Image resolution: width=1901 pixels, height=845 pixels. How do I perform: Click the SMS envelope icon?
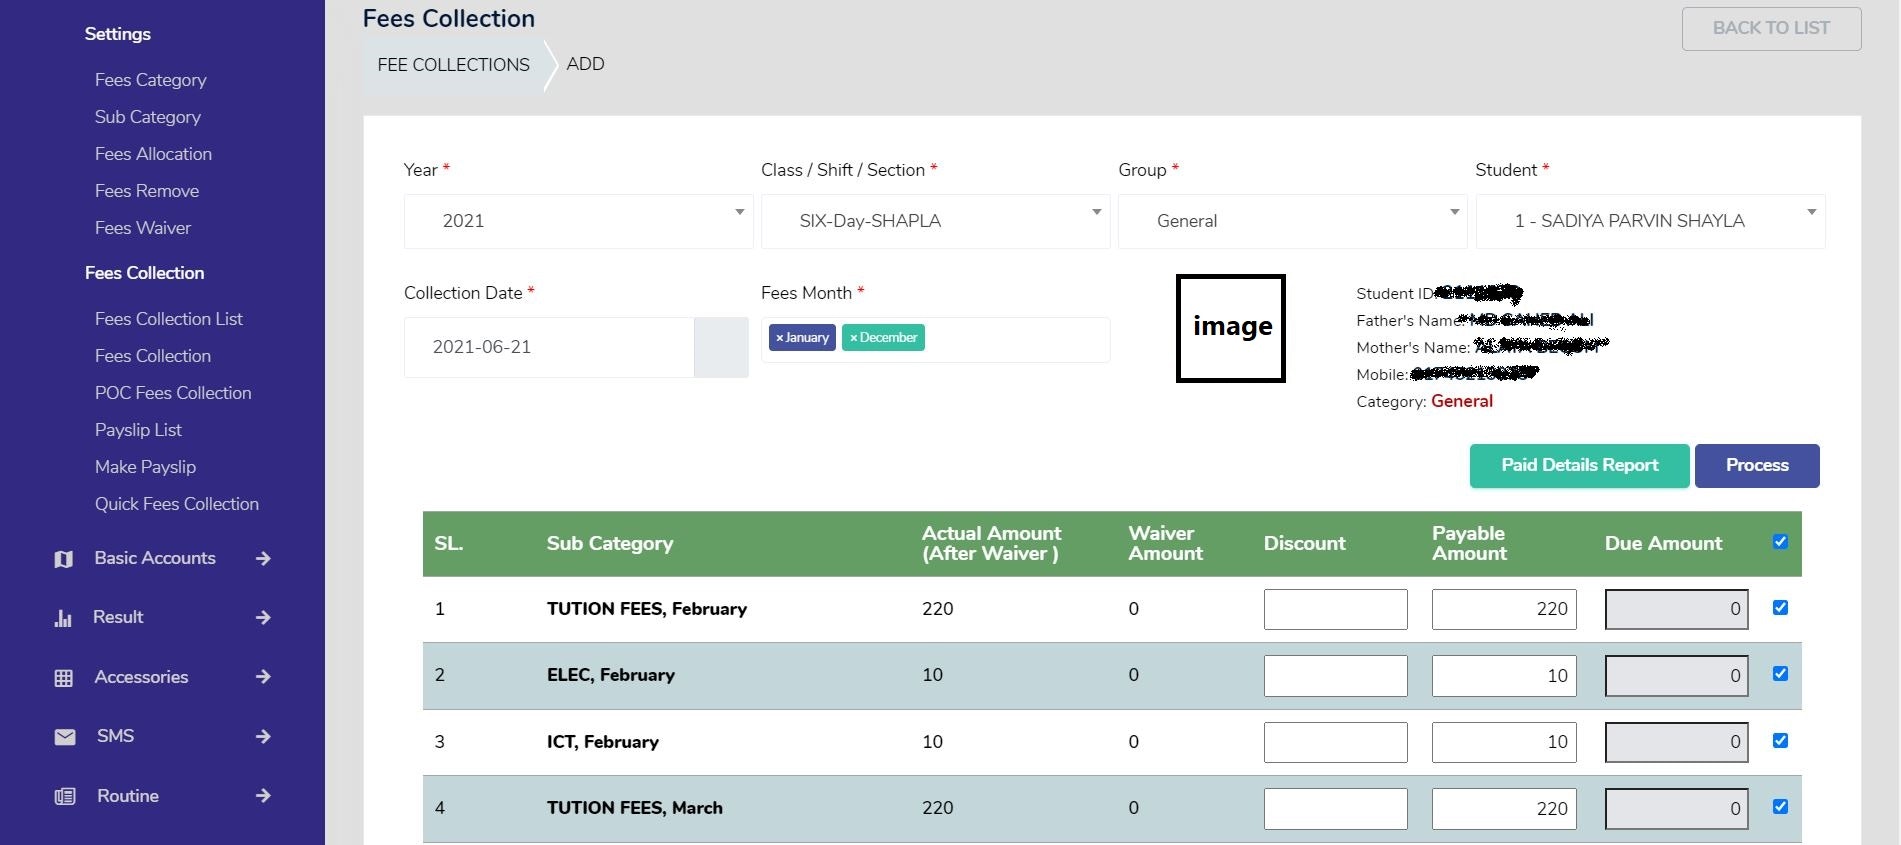click(x=65, y=737)
